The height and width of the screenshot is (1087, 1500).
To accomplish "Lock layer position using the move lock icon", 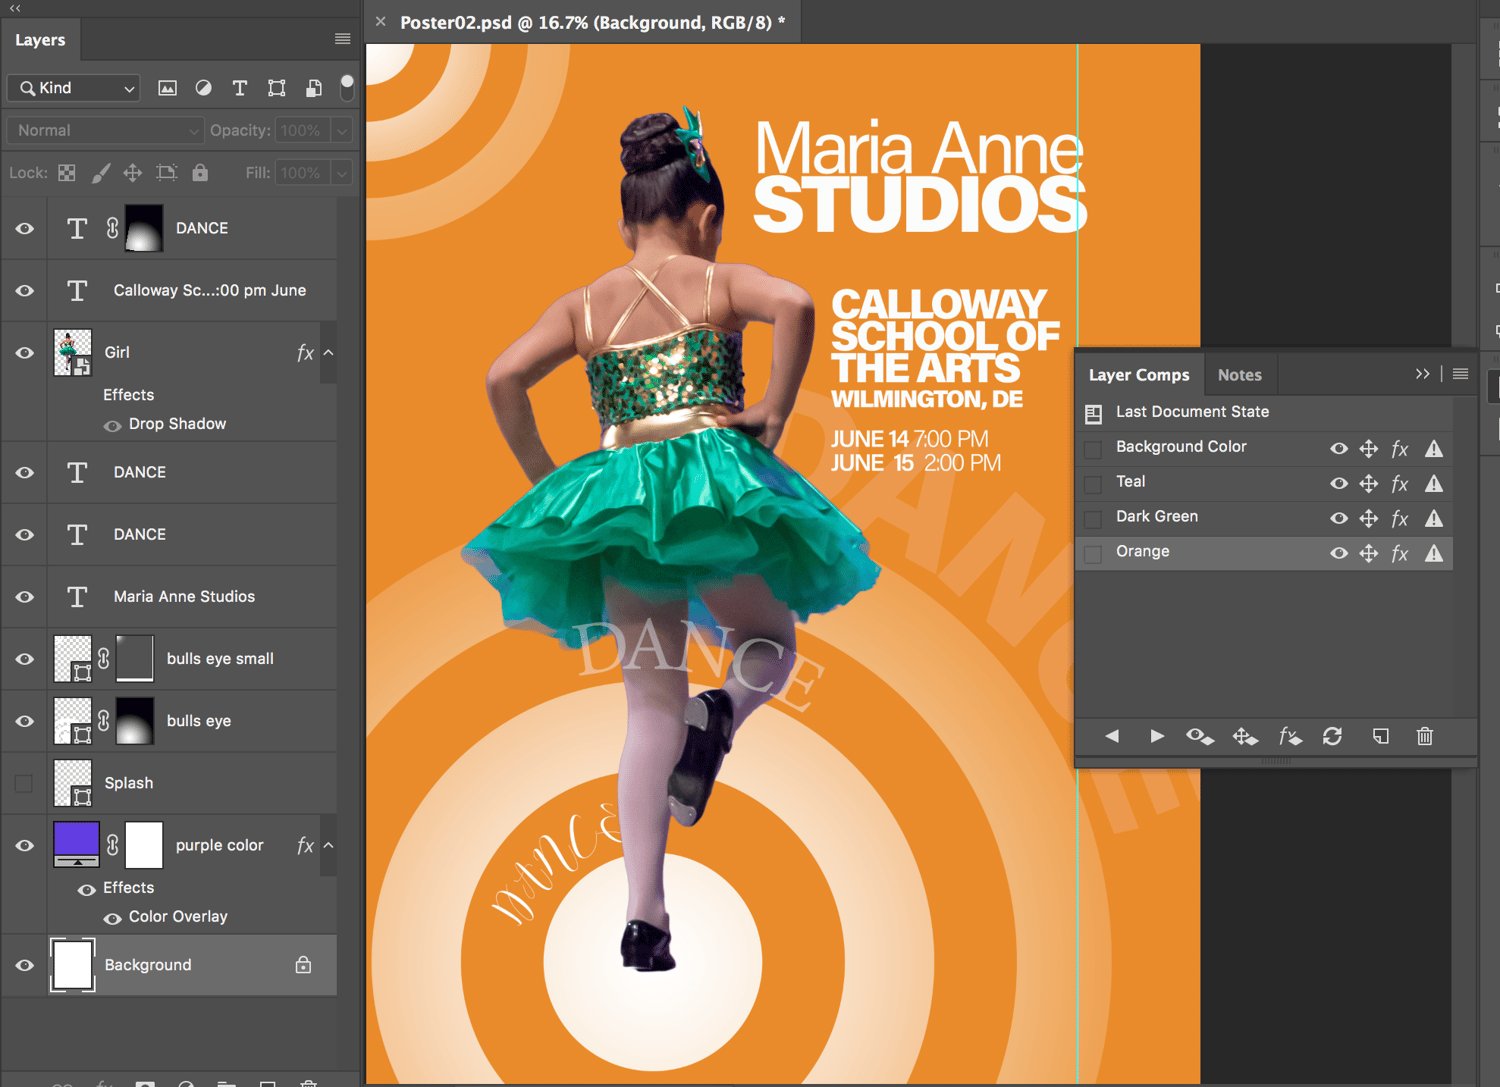I will pos(132,172).
